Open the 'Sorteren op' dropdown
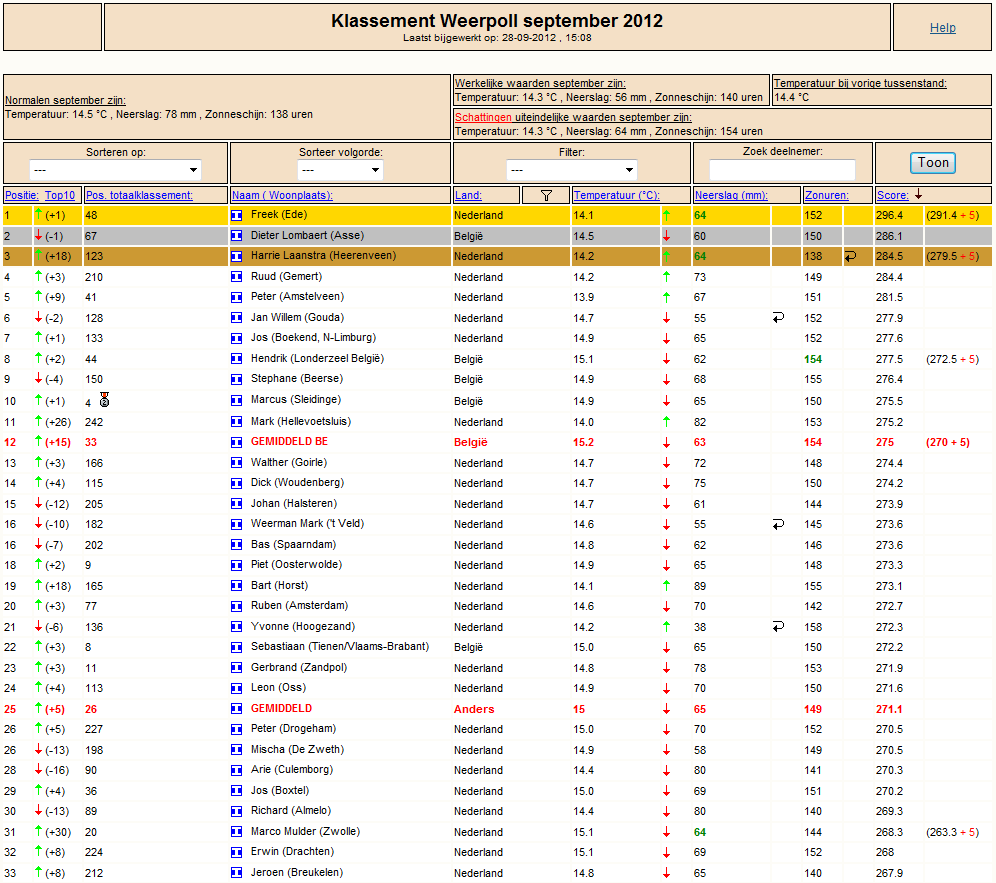The height and width of the screenshot is (883, 996). (x=115, y=170)
